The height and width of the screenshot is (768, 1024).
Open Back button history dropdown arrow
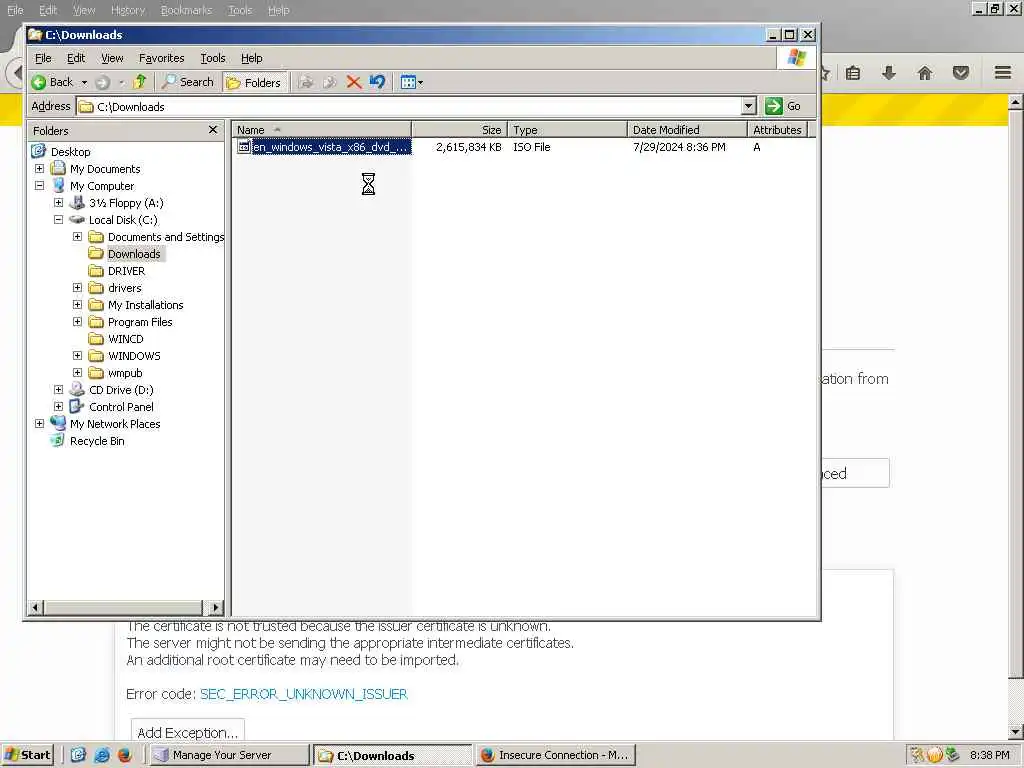[x=84, y=82]
